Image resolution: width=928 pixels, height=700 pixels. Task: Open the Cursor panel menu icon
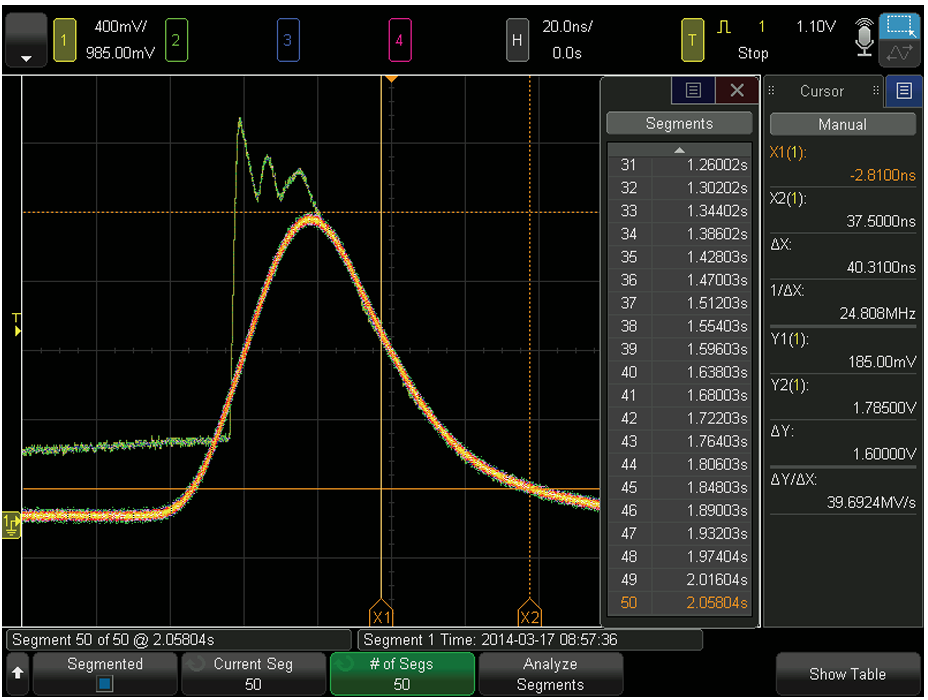904,91
